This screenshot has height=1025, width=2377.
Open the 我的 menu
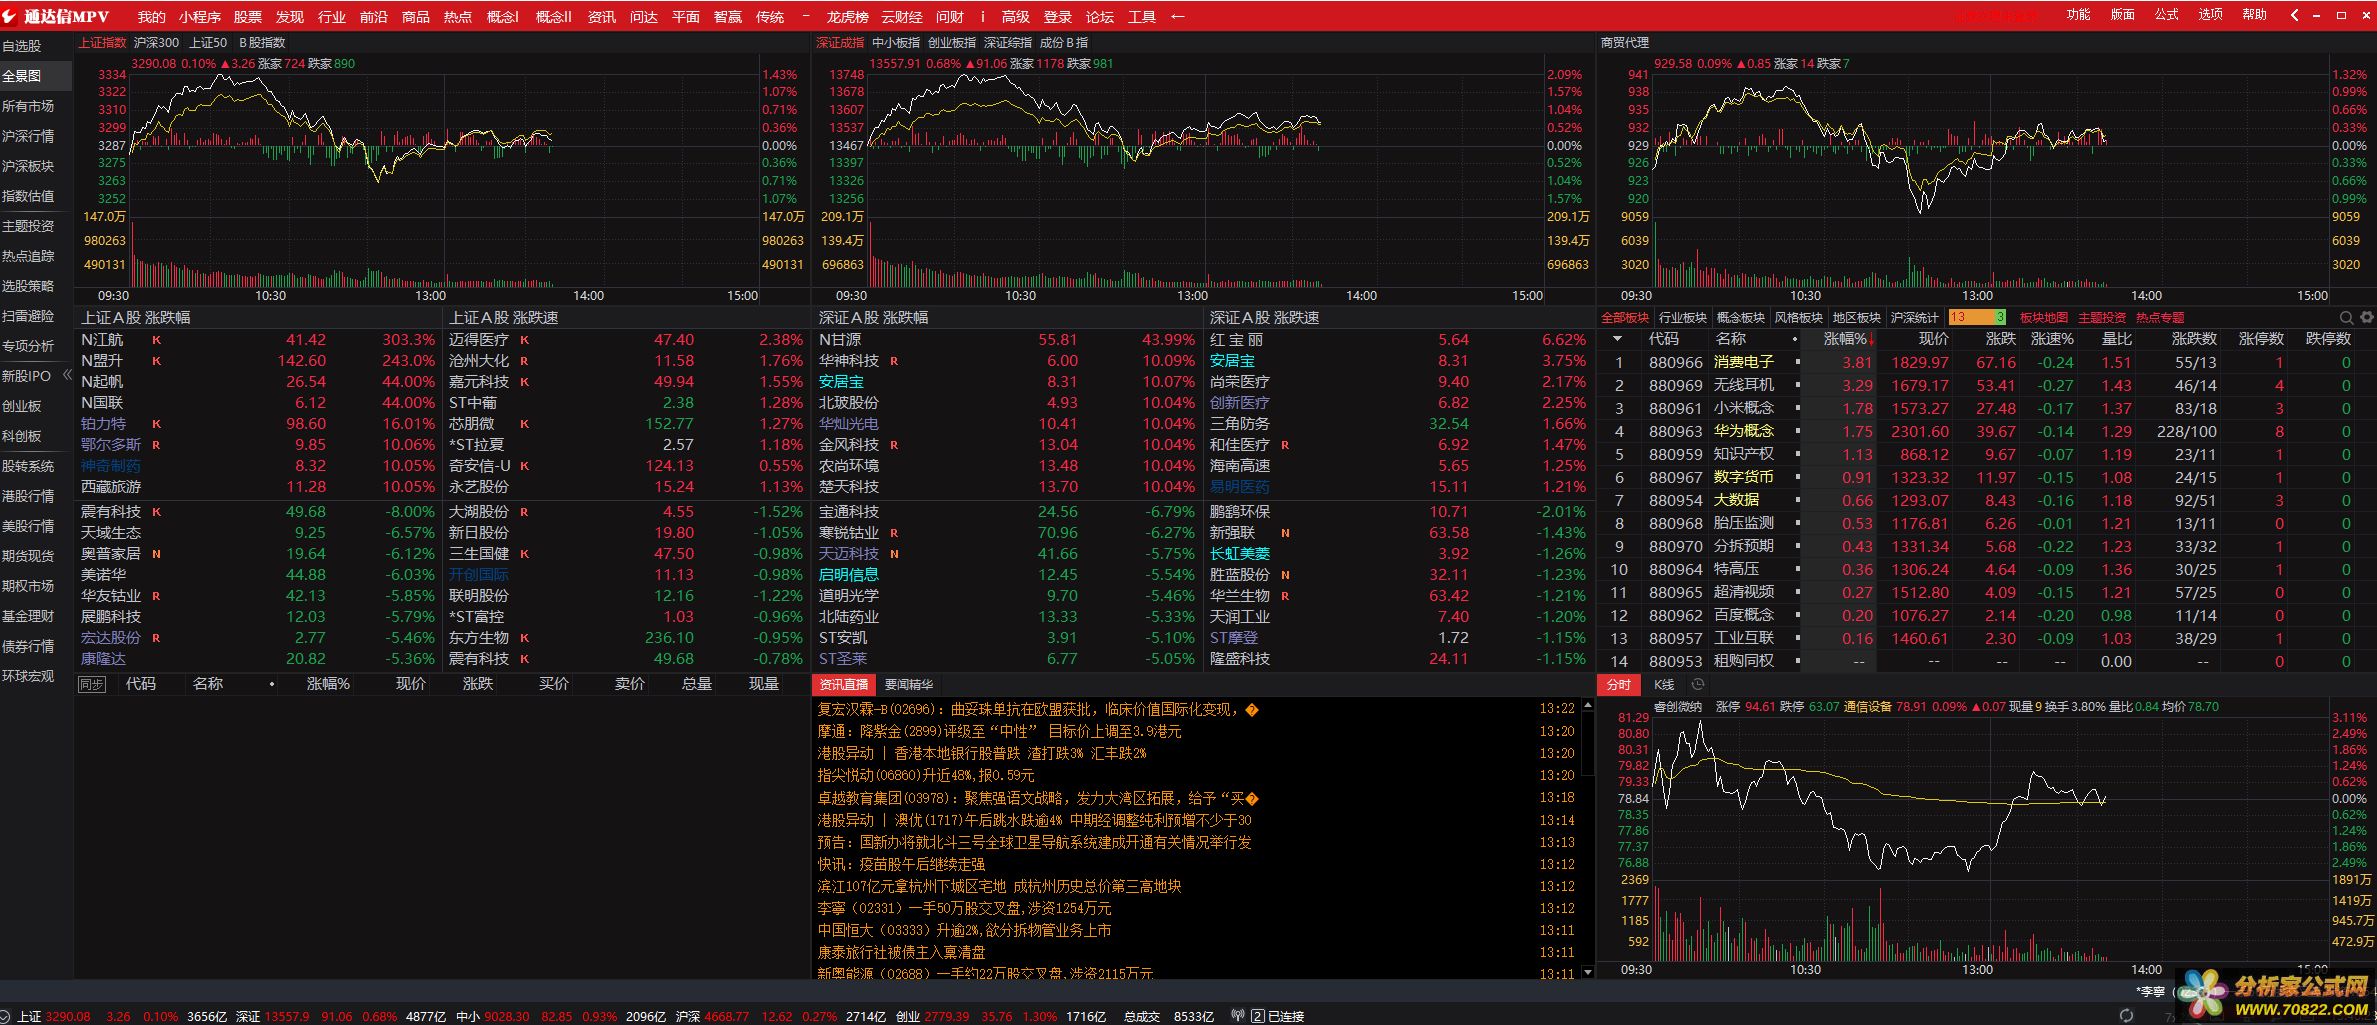[x=152, y=17]
